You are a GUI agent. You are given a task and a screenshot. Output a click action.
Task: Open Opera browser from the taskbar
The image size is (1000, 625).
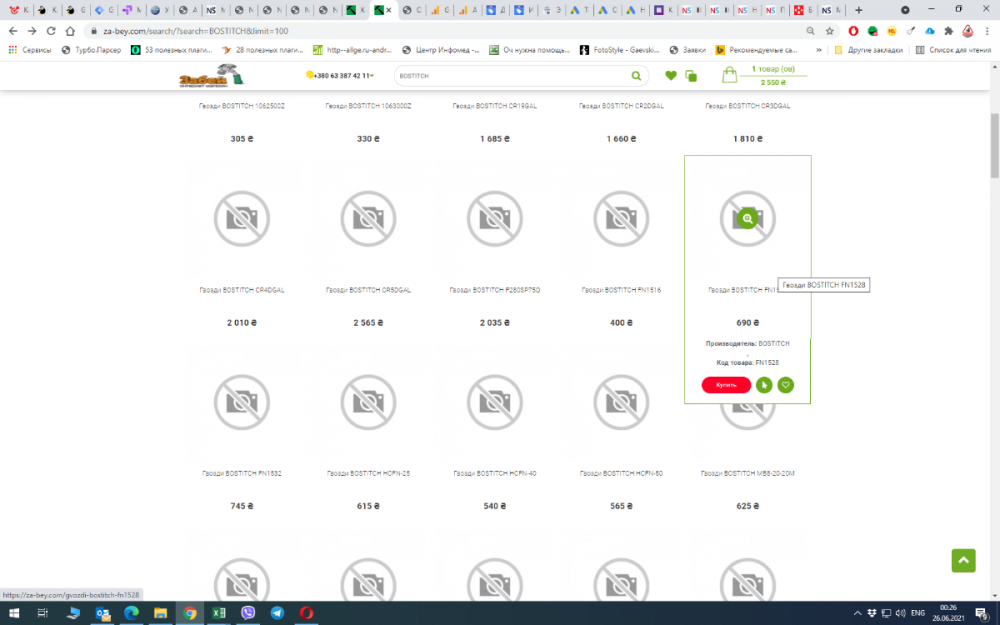[x=306, y=613]
